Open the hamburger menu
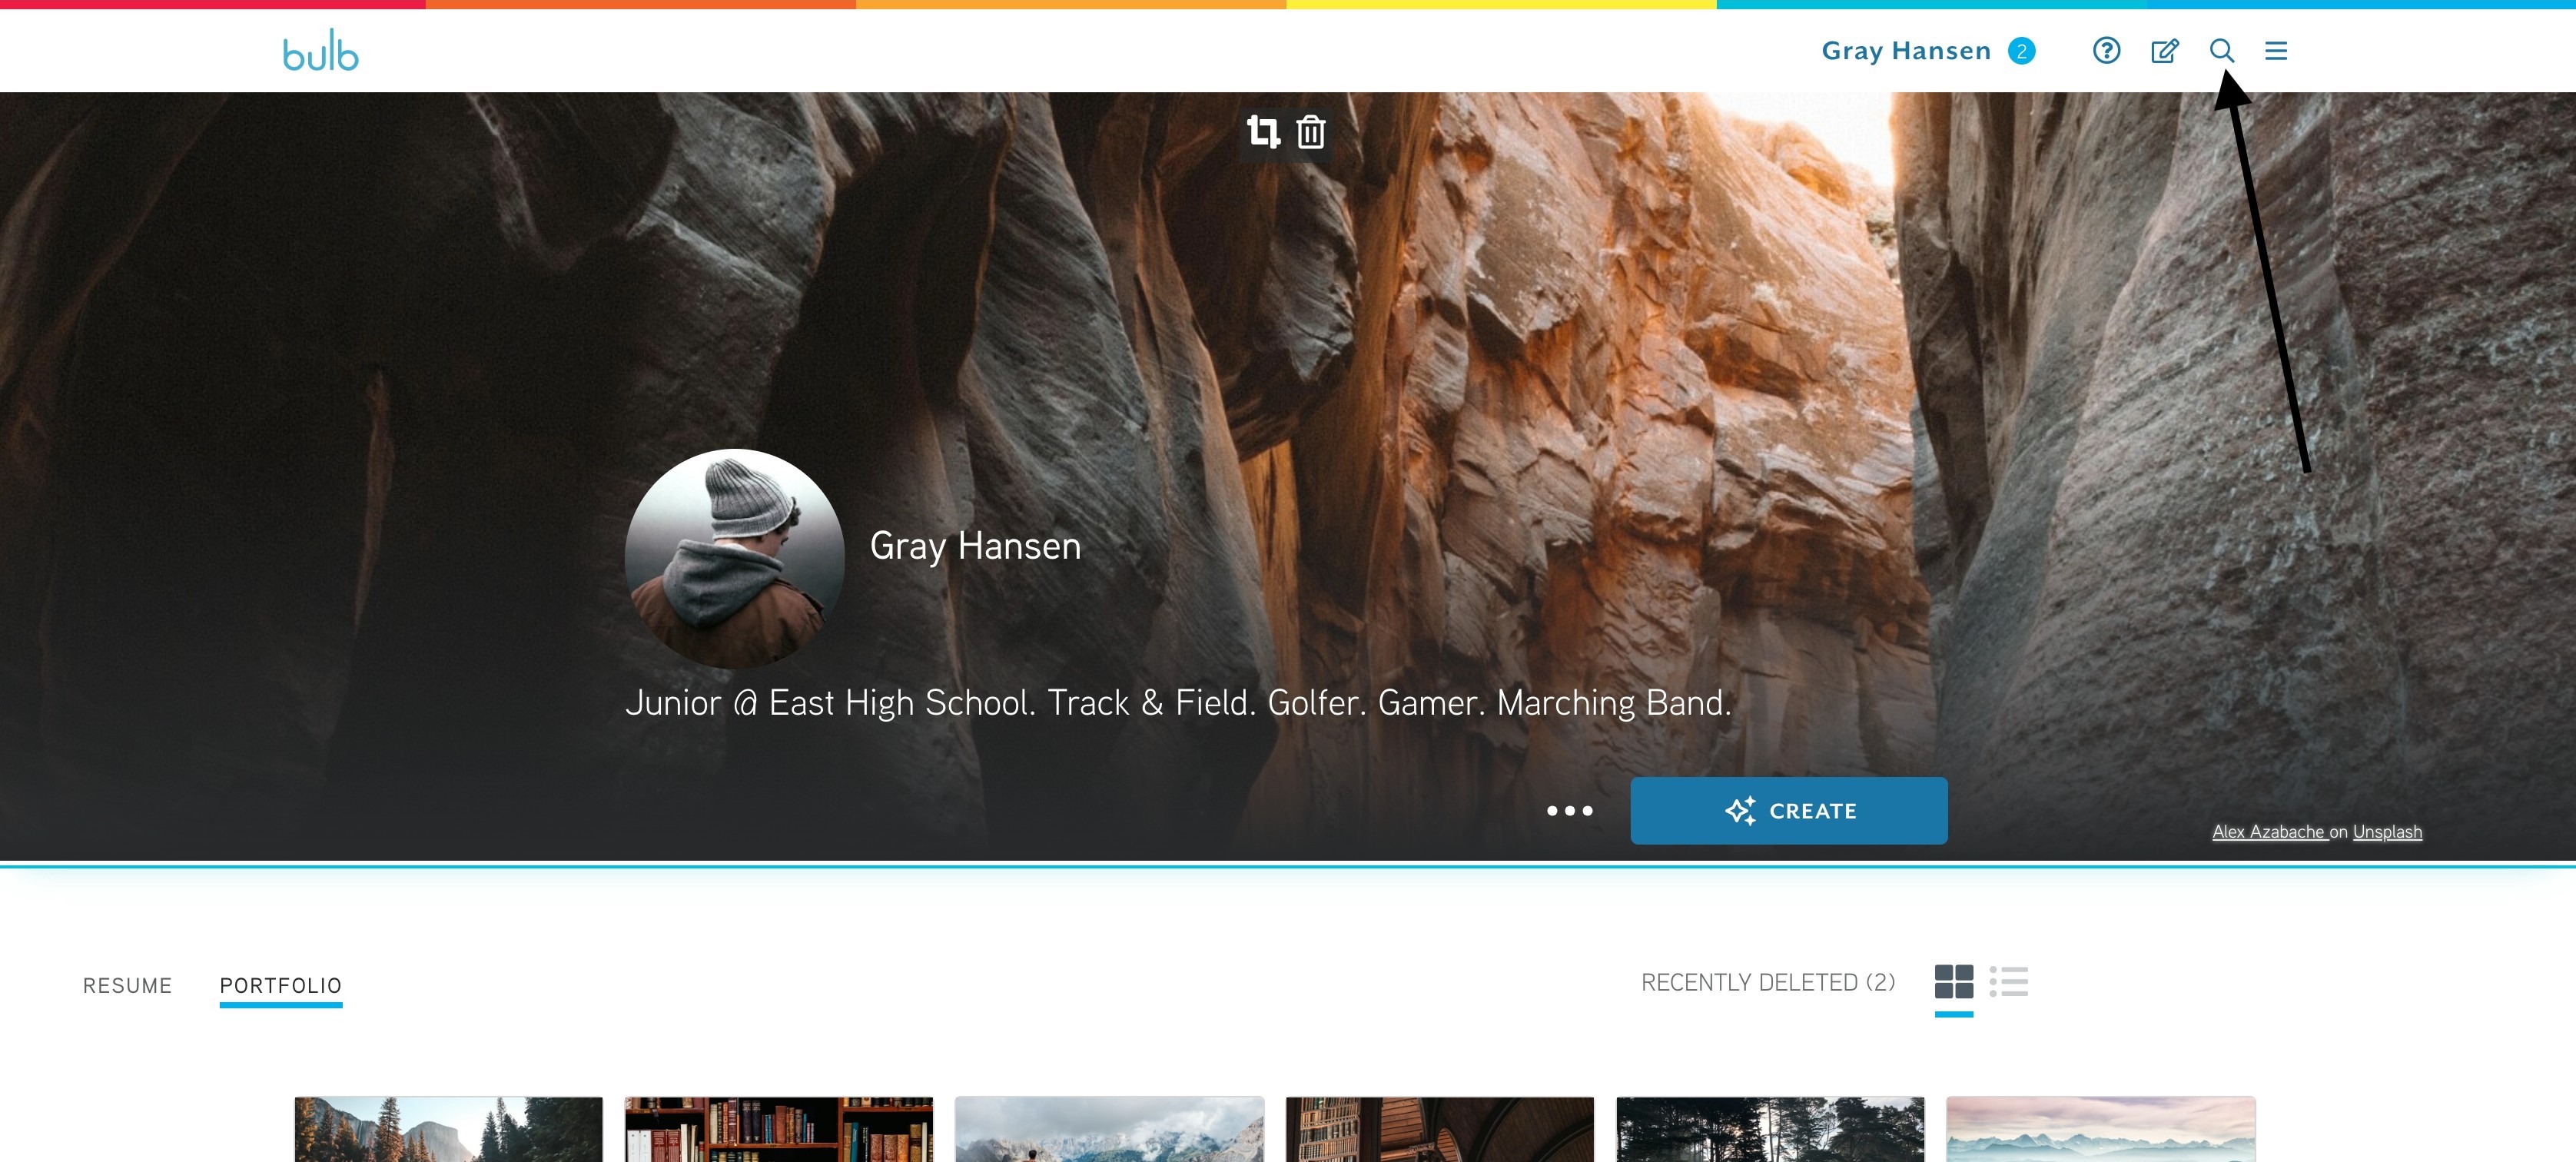This screenshot has height=1162, width=2576. [x=2276, y=50]
